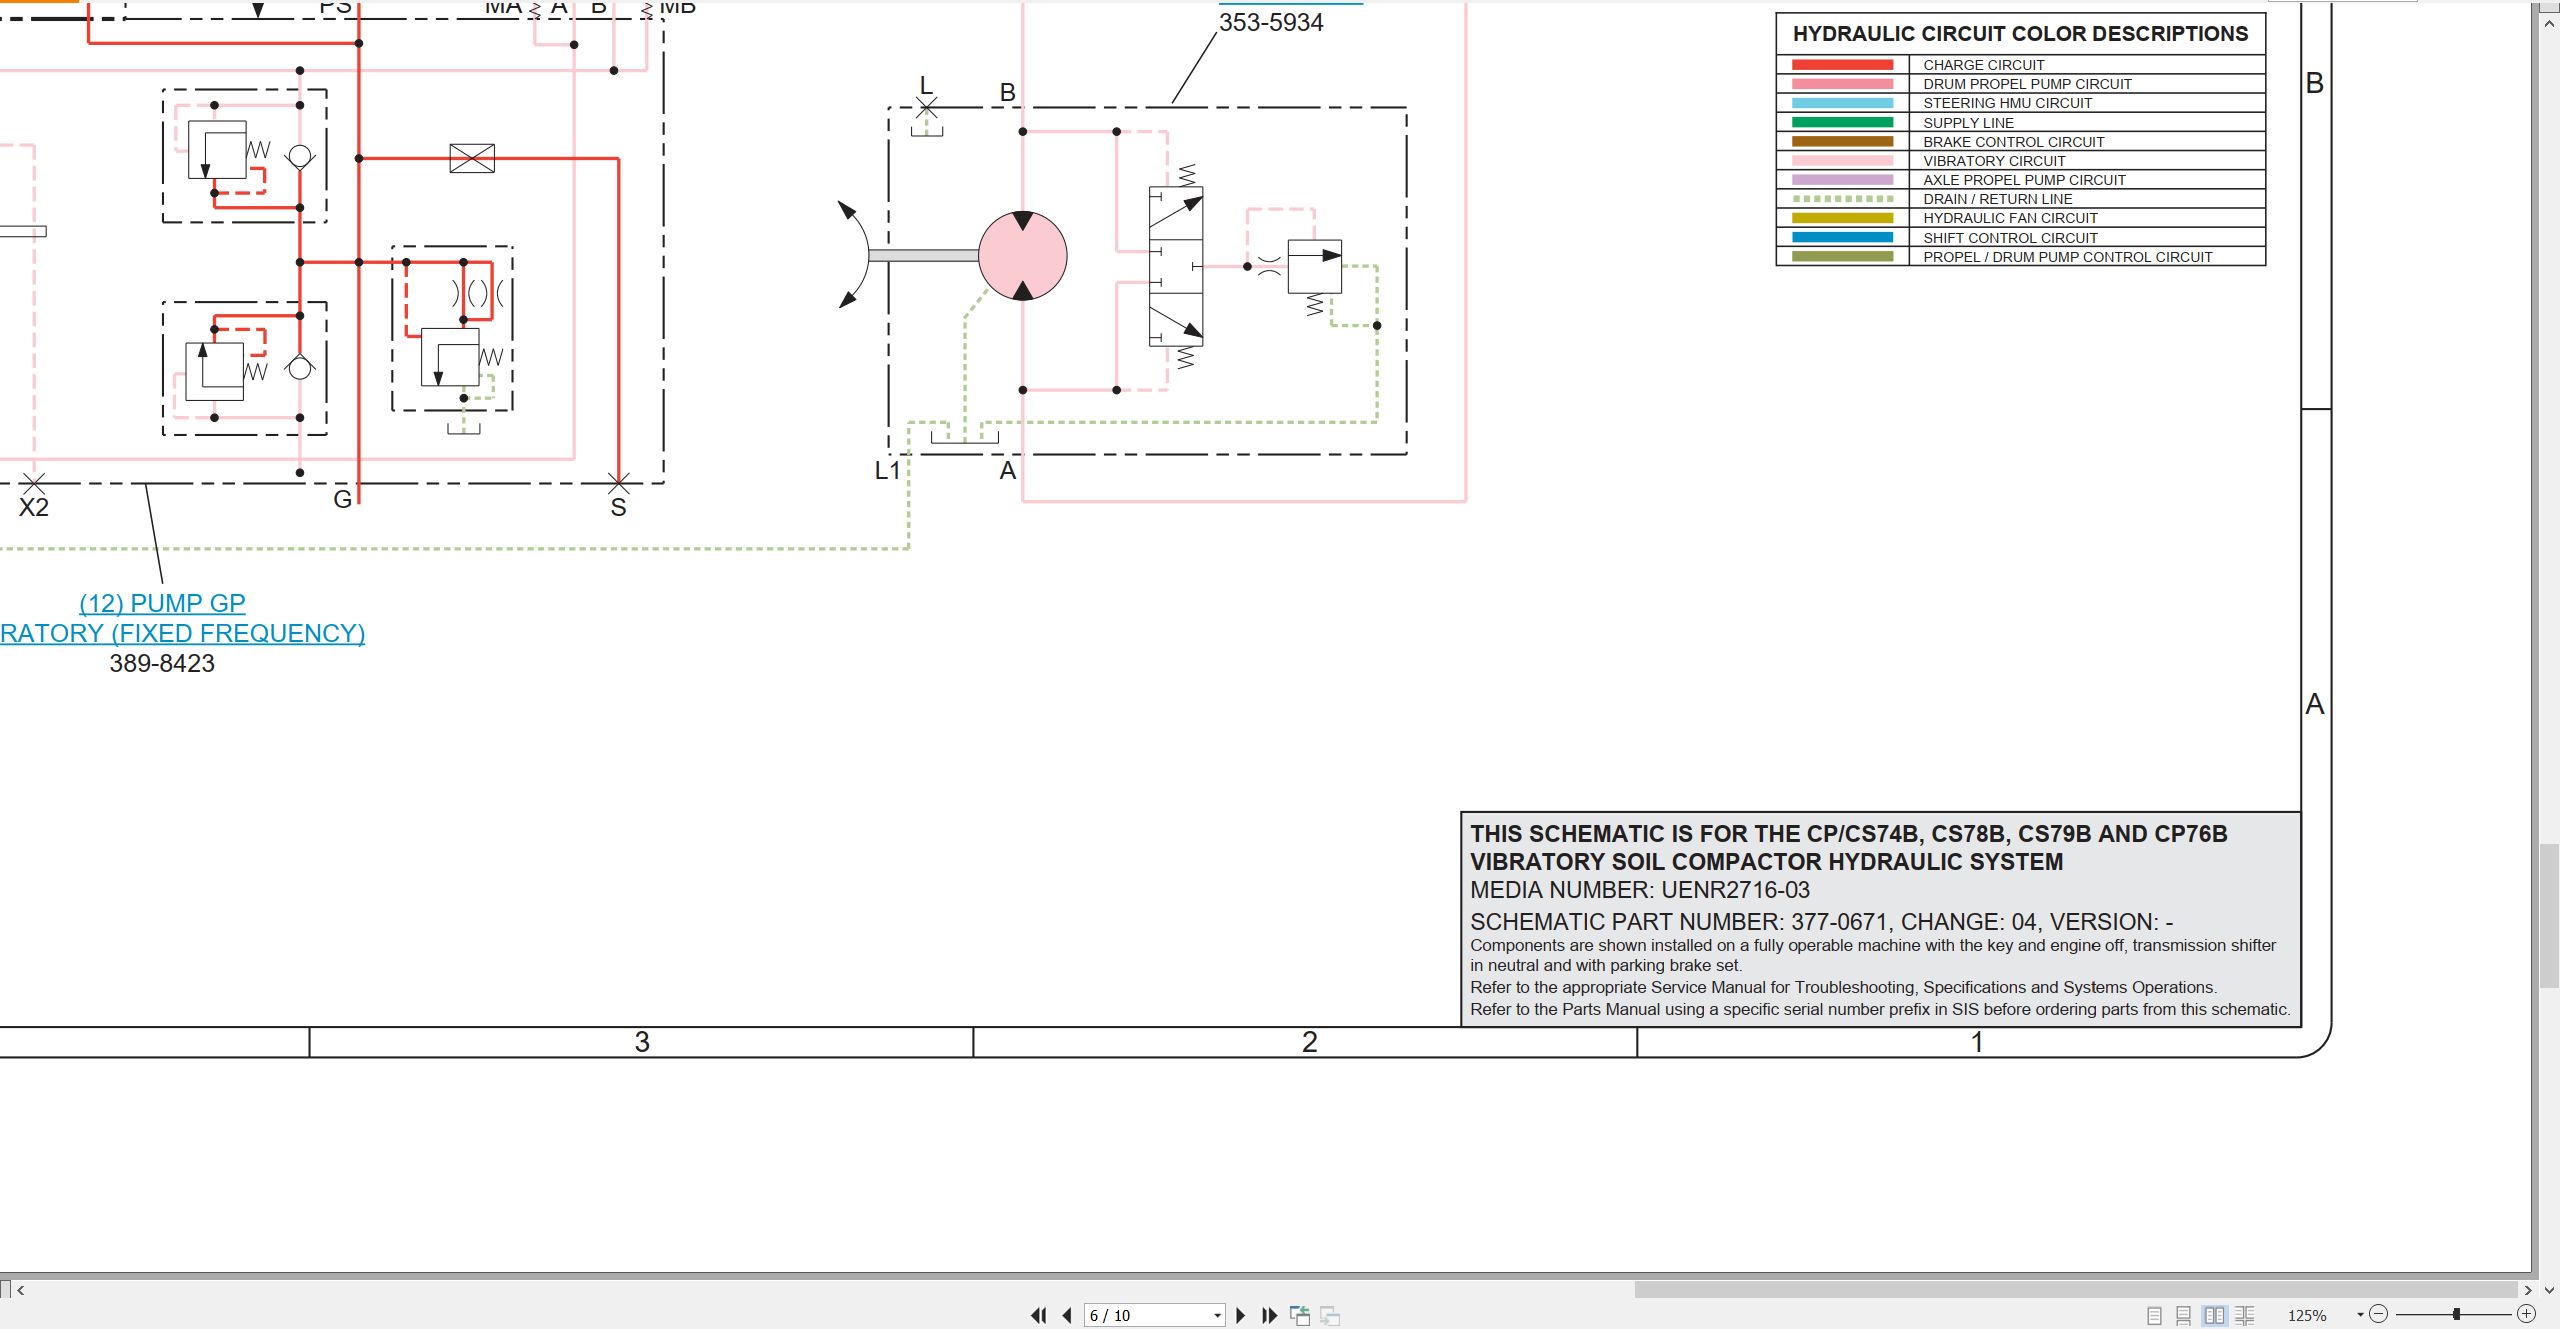Viewport: 2560px width, 1329px height.
Task: Switch to two-page facing view
Action: [x=2215, y=1316]
